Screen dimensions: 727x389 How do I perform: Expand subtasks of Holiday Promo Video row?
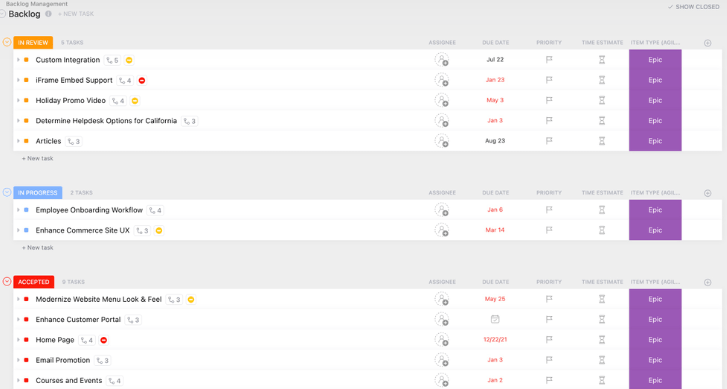pyautogui.click(x=19, y=100)
